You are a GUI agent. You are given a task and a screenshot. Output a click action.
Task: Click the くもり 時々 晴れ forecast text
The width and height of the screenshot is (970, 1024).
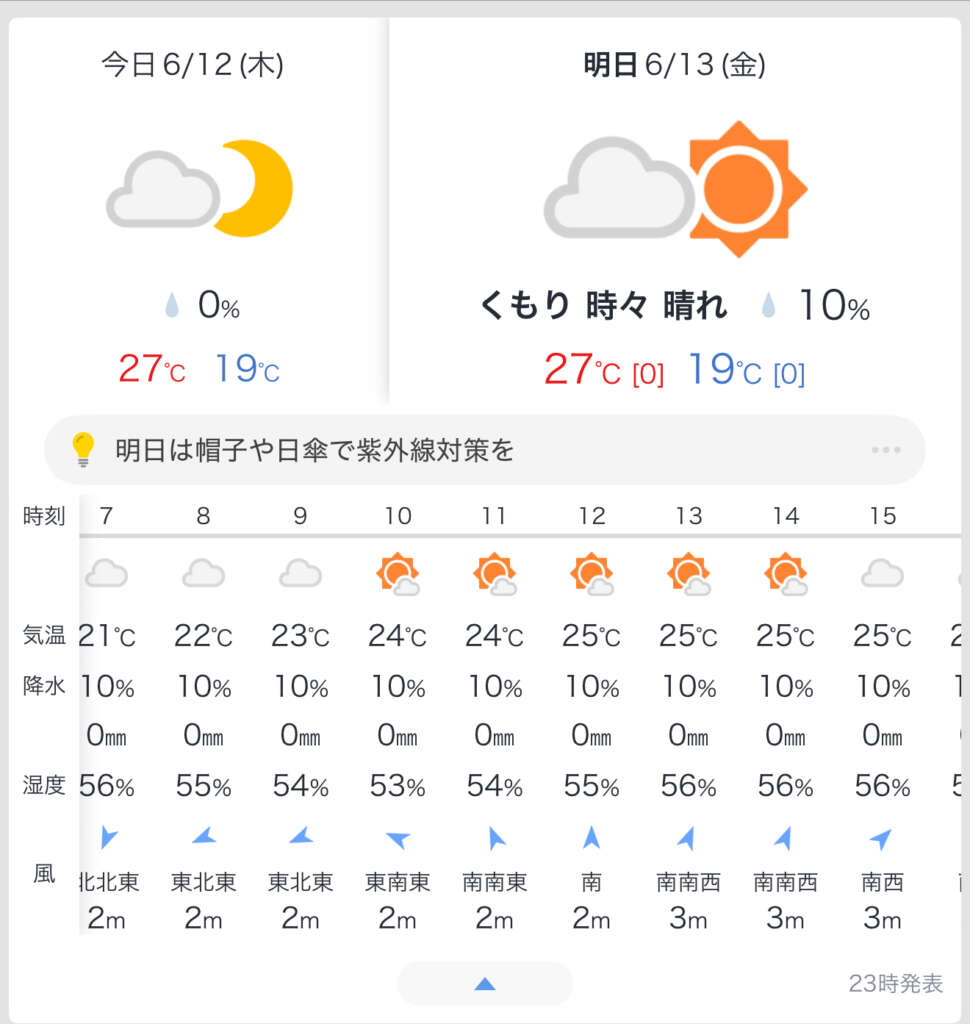pos(604,305)
